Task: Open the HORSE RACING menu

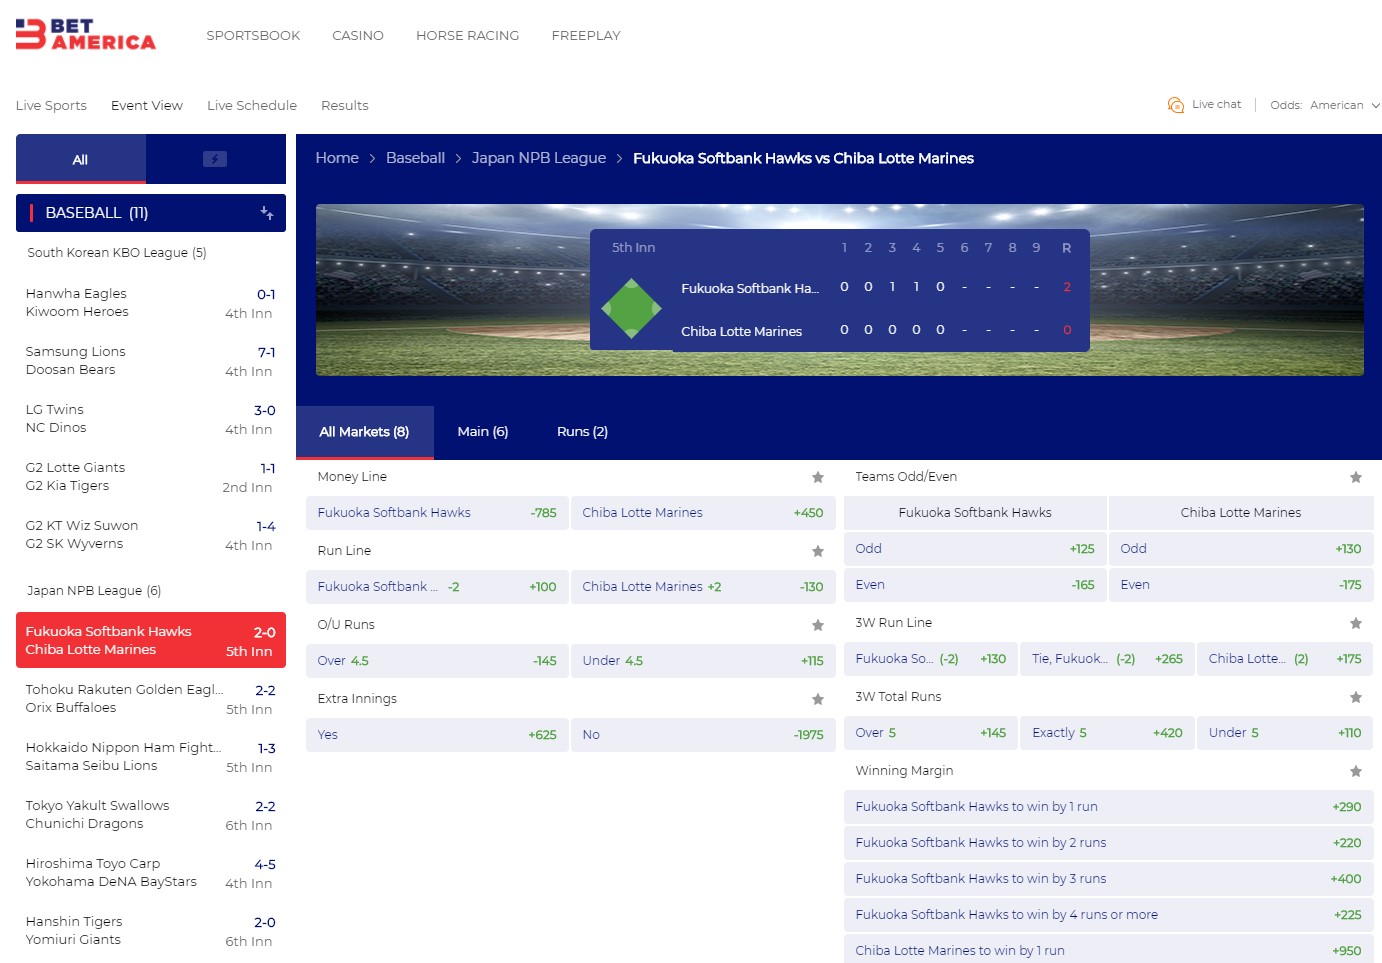Action: [468, 35]
